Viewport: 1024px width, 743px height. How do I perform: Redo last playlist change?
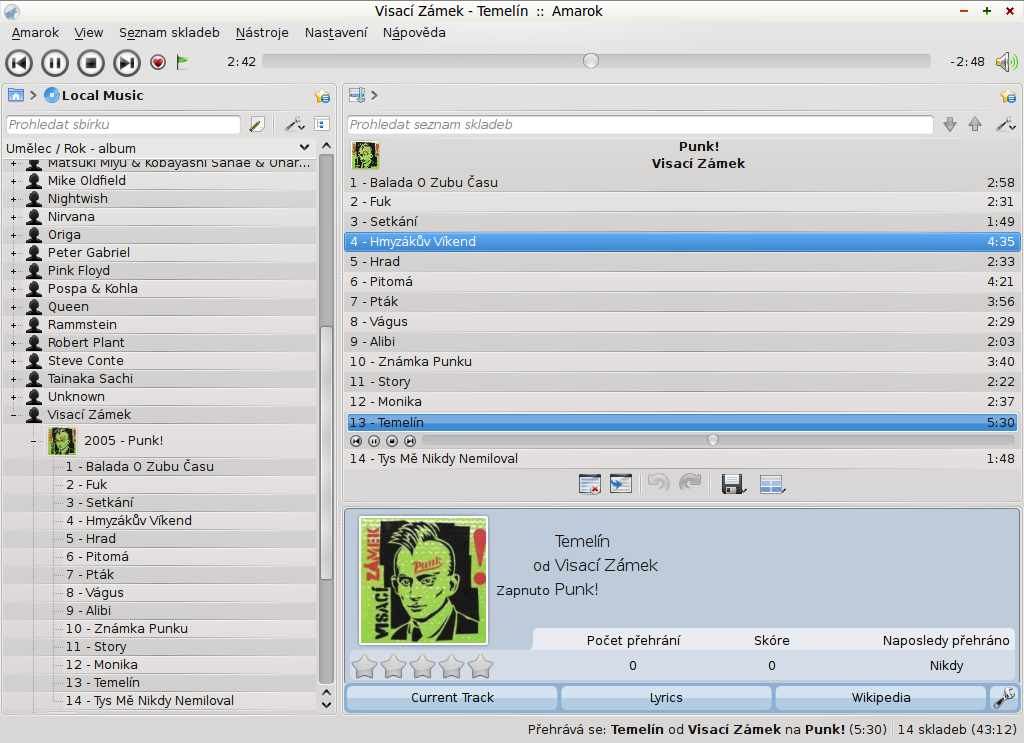(690, 483)
